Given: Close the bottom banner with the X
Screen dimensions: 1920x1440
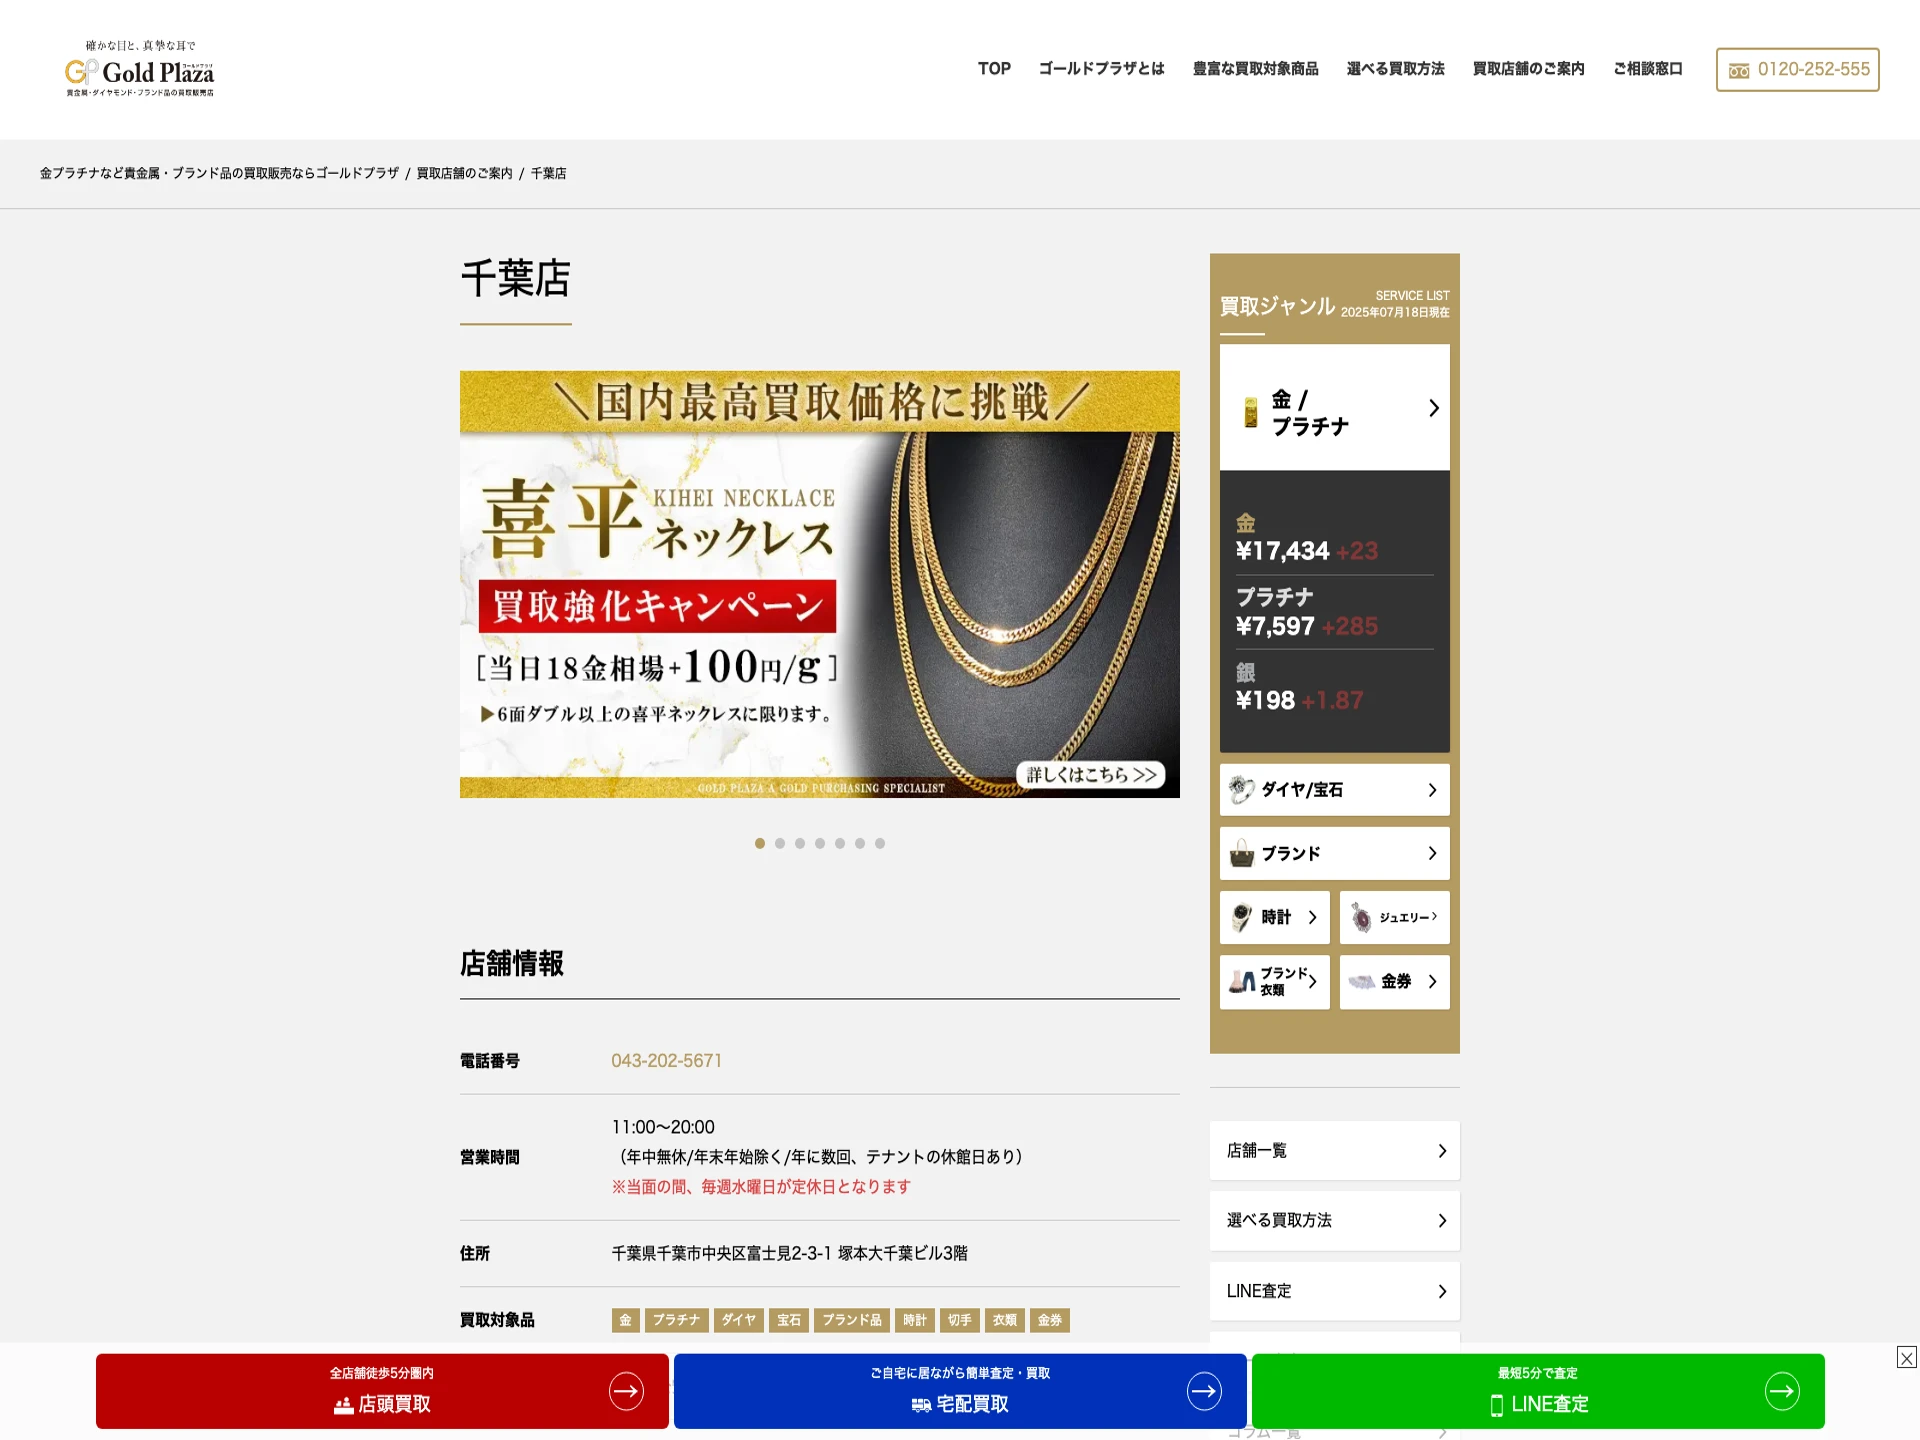Looking at the screenshot, I should (1907, 1357).
